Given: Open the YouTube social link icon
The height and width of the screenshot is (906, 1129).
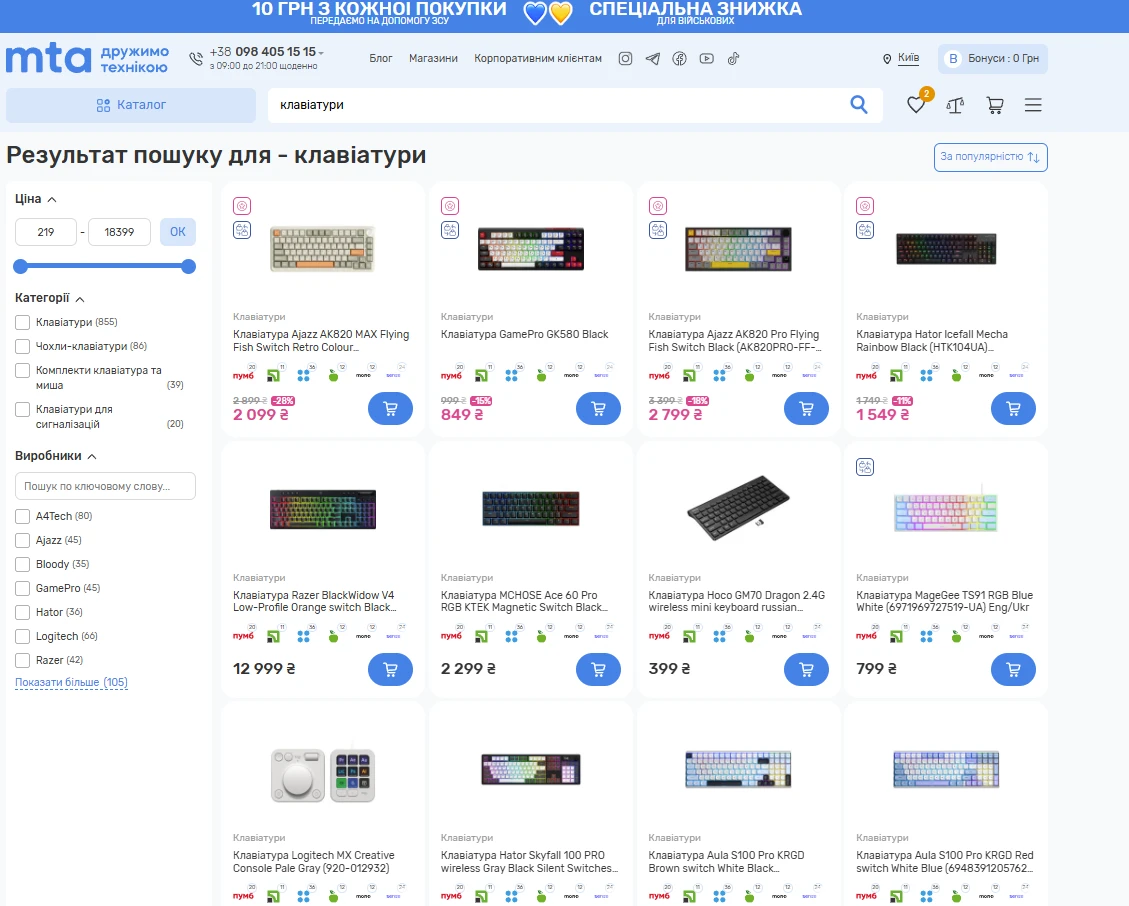Looking at the screenshot, I should click(x=706, y=59).
